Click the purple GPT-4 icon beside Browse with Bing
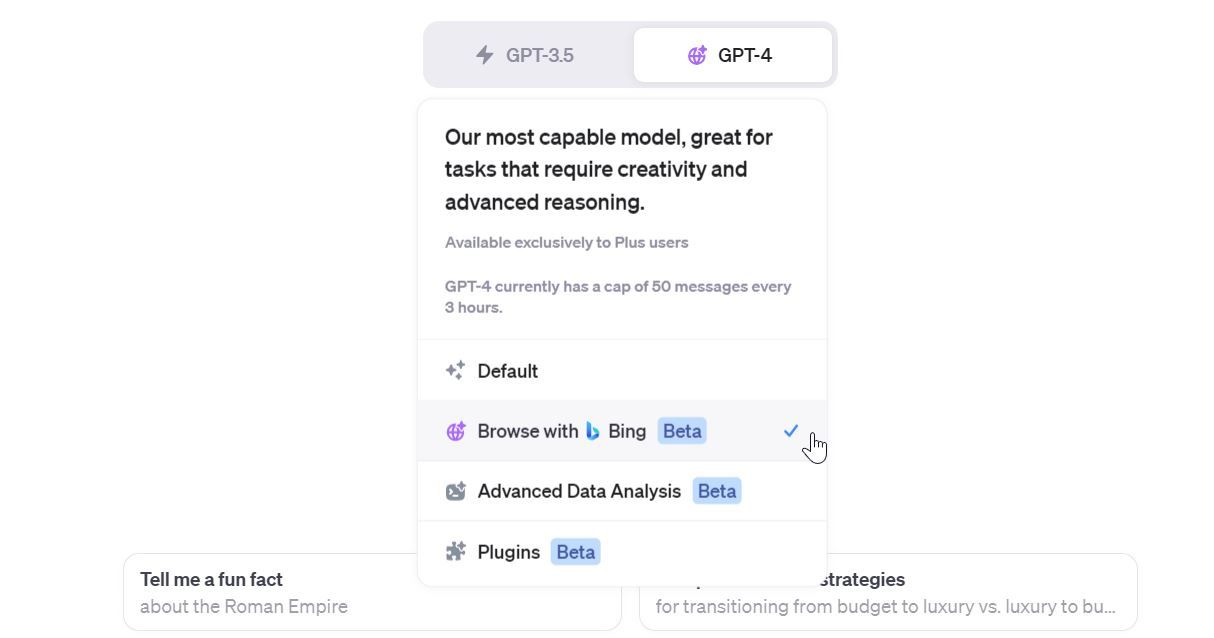 (x=456, y=431)
